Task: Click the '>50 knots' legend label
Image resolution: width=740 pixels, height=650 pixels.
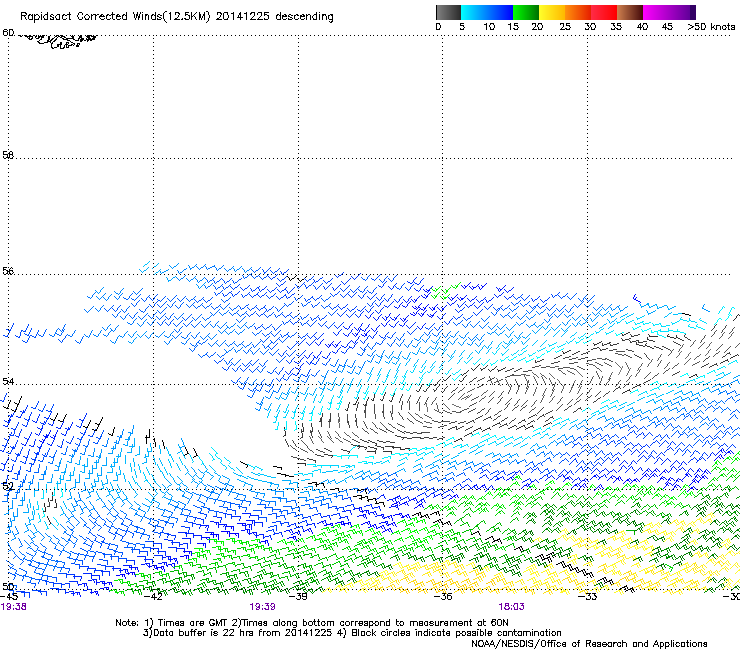Action: (x=711, y=27)
